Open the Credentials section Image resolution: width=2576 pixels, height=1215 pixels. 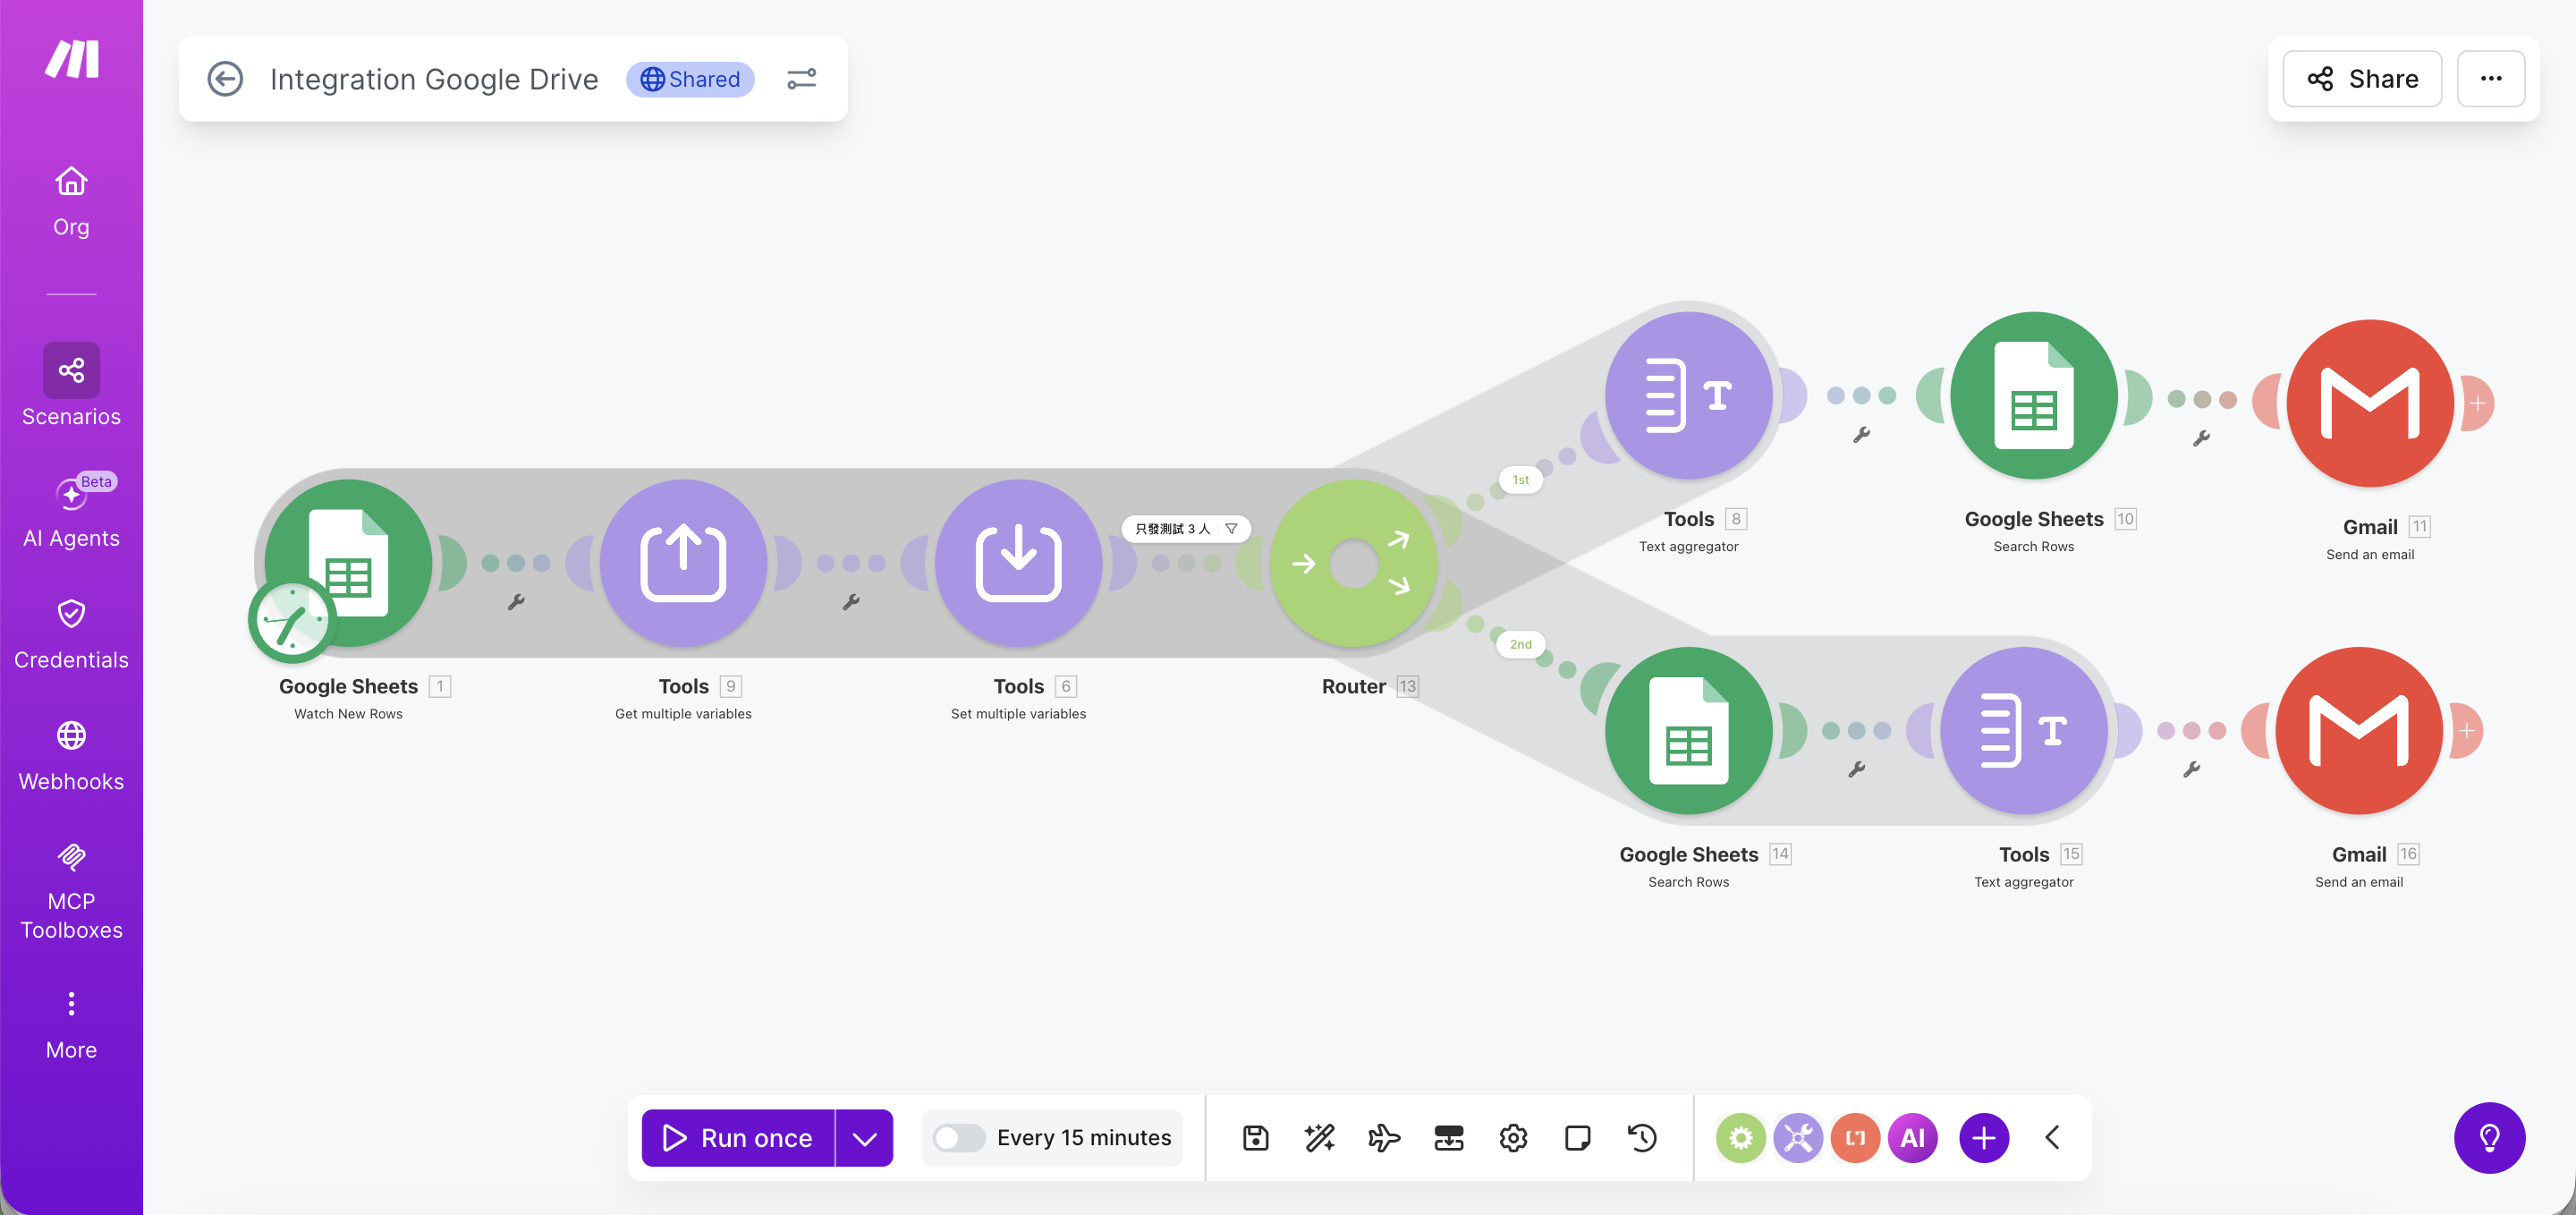pyautogui.click(x=71, y=634)
